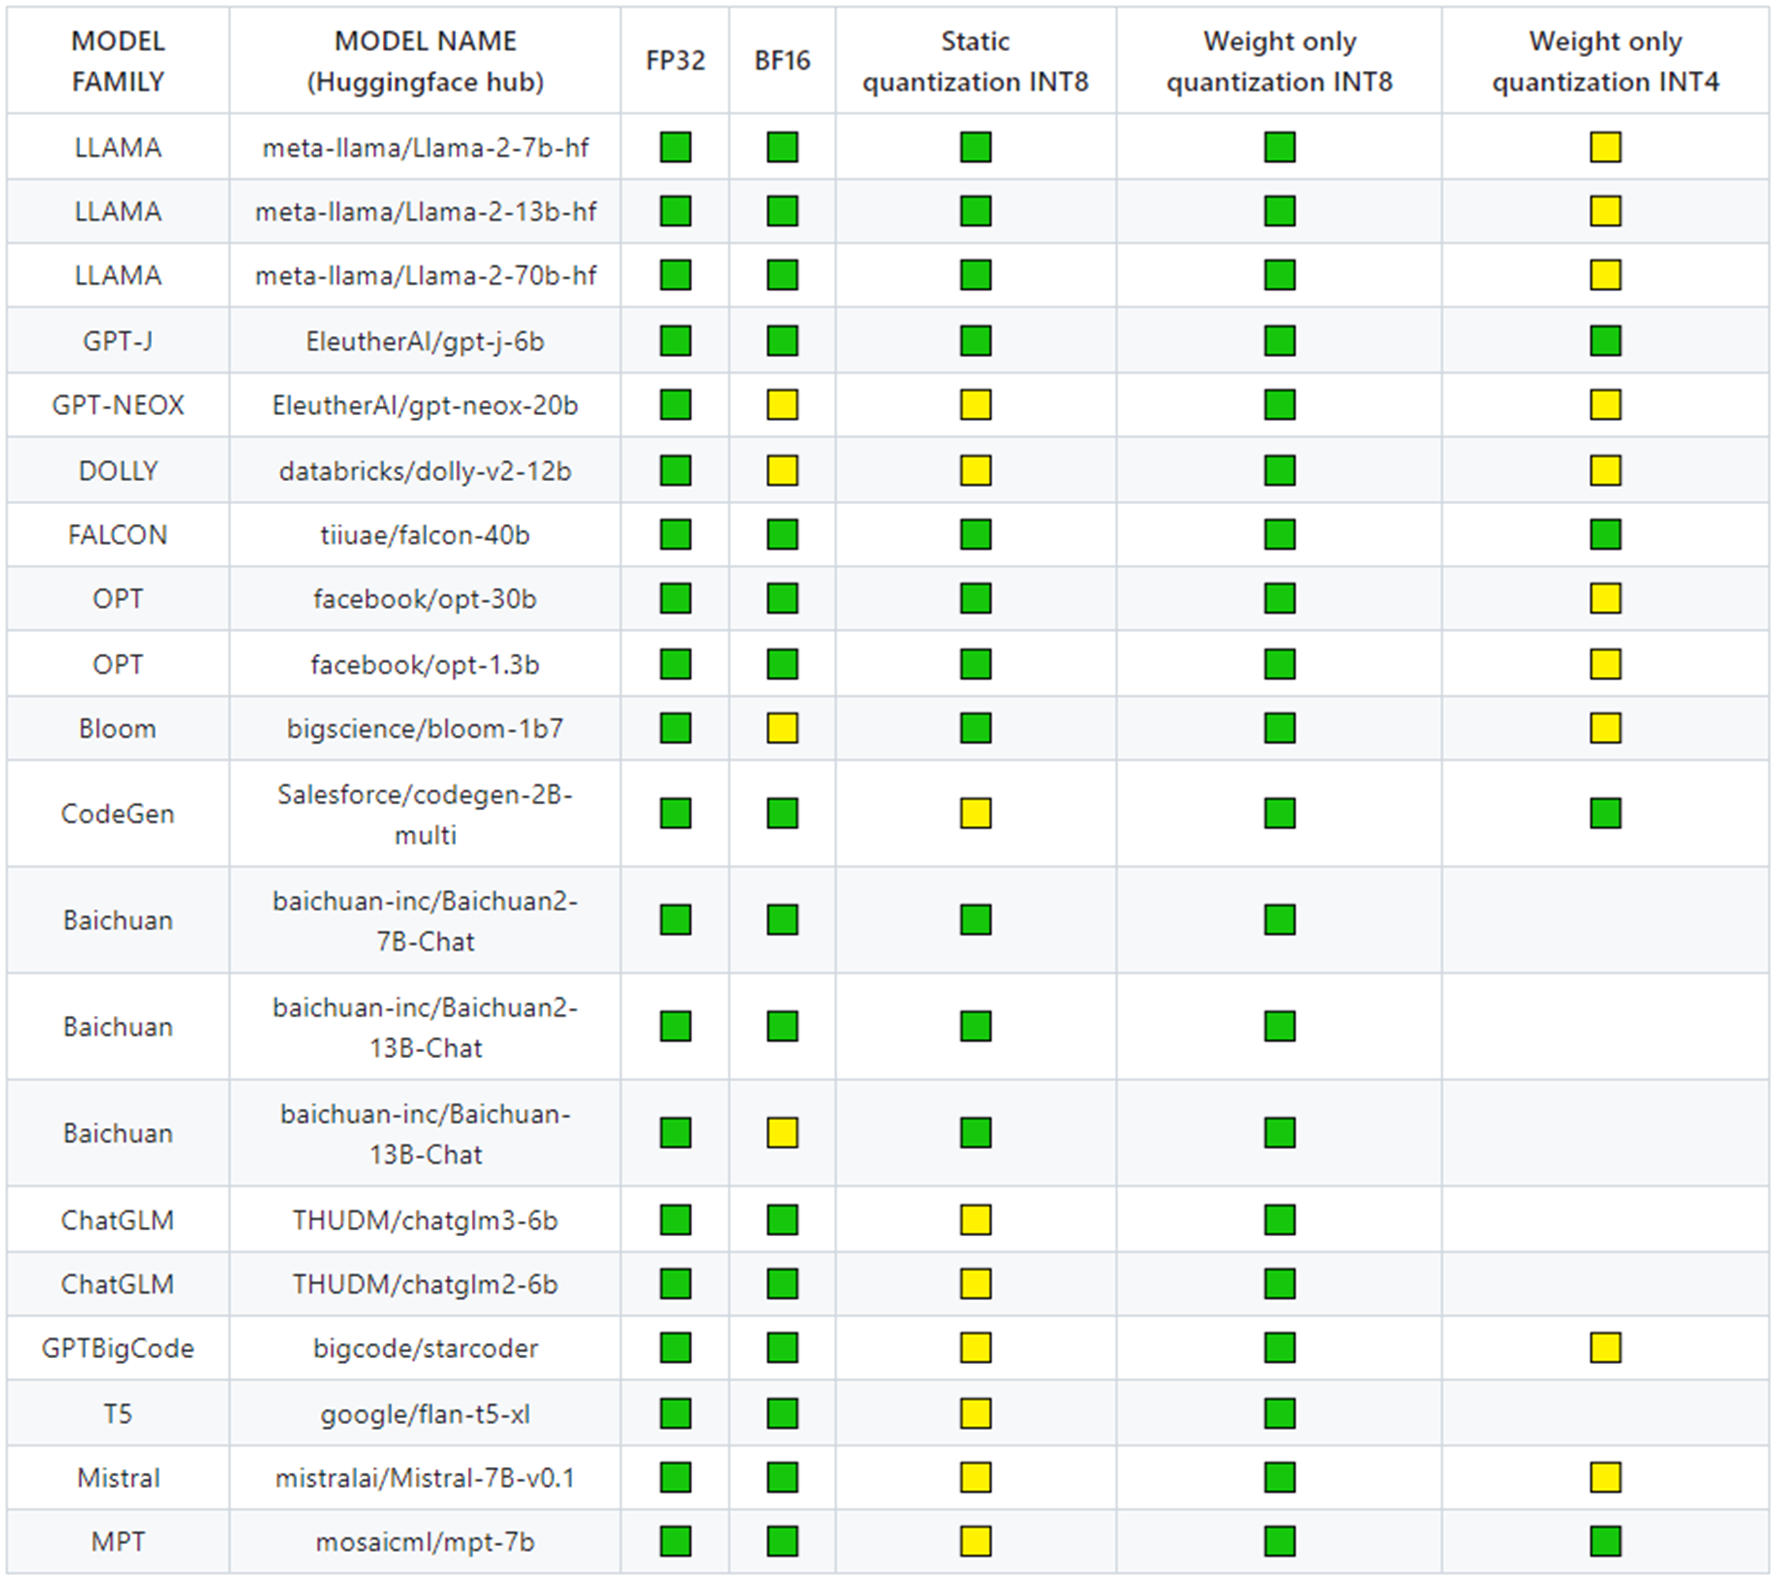Screen dimensions: 1780x1582
Task: Click MODEL NAME (Huggingface hub) header
Action: tap(425, 61)
